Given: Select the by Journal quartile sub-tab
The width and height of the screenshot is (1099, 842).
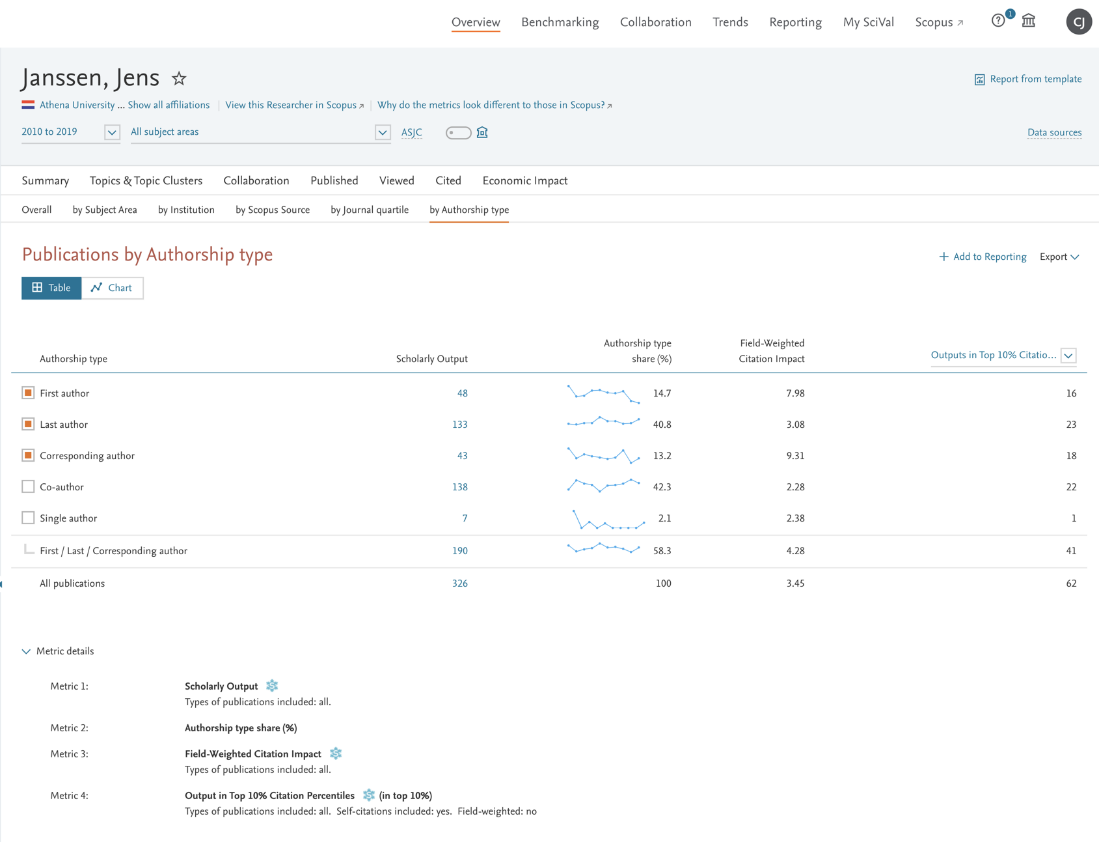Looking at the screenshot, I should [369, 210].
